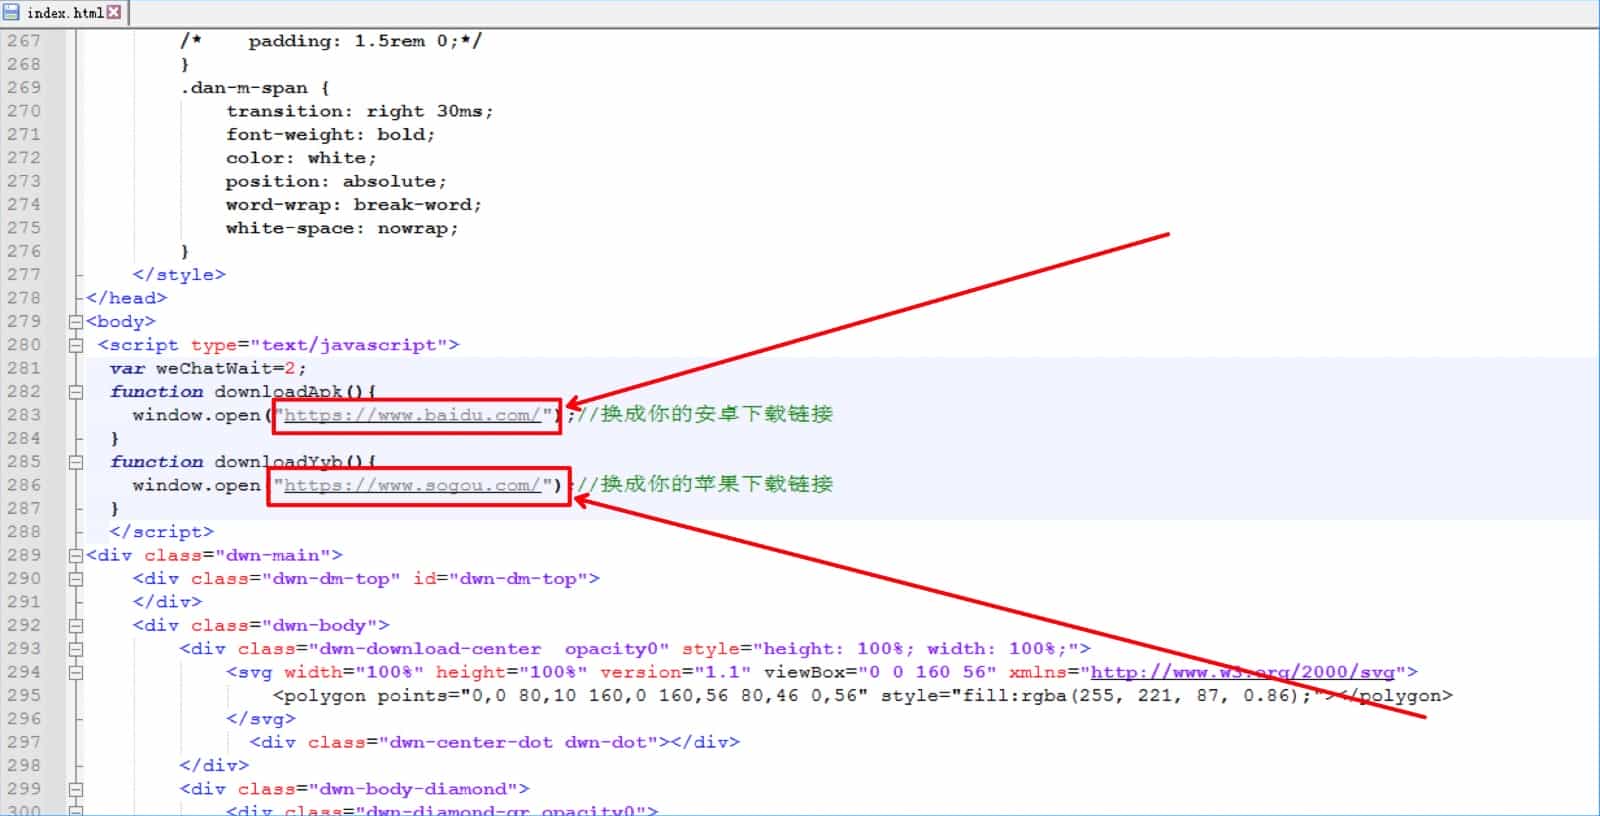Screen dimensions: 1600x816
Task: Click the 'window.open' call on line 283
Action: tap(197, 415)
